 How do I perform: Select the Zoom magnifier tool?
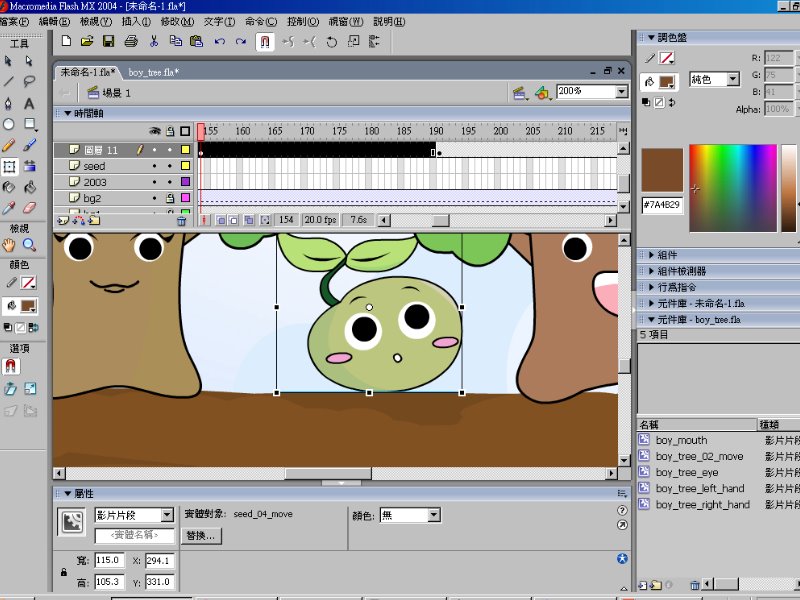coord(29,245)
